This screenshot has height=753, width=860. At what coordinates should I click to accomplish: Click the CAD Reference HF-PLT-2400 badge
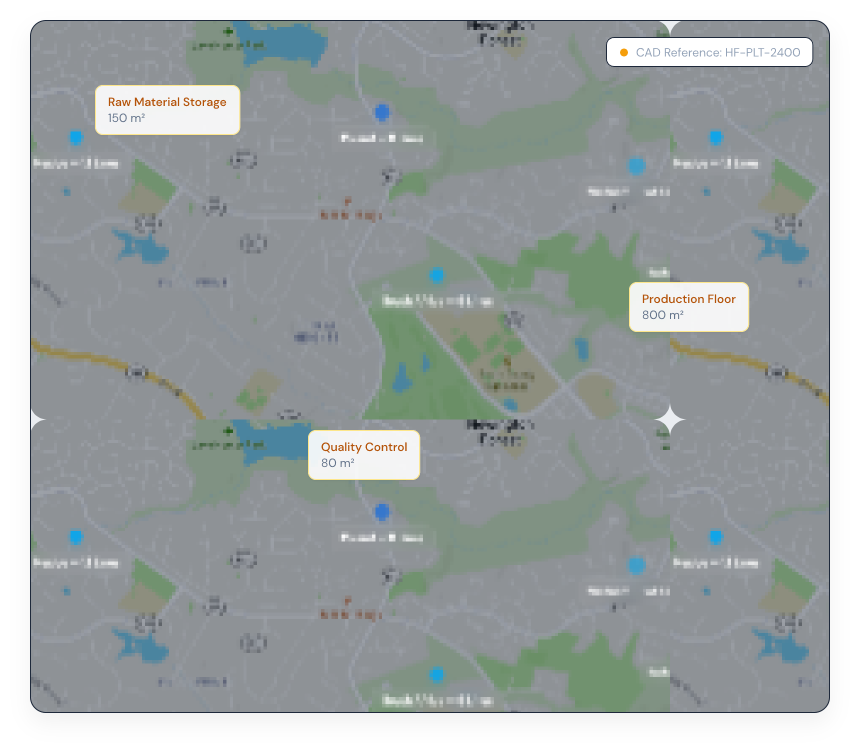pyautogui.click(x=709, y=52)
